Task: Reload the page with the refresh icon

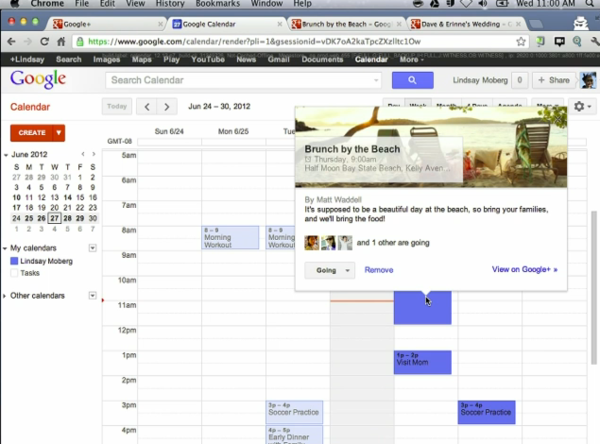Action: click(x=62, y=41)
